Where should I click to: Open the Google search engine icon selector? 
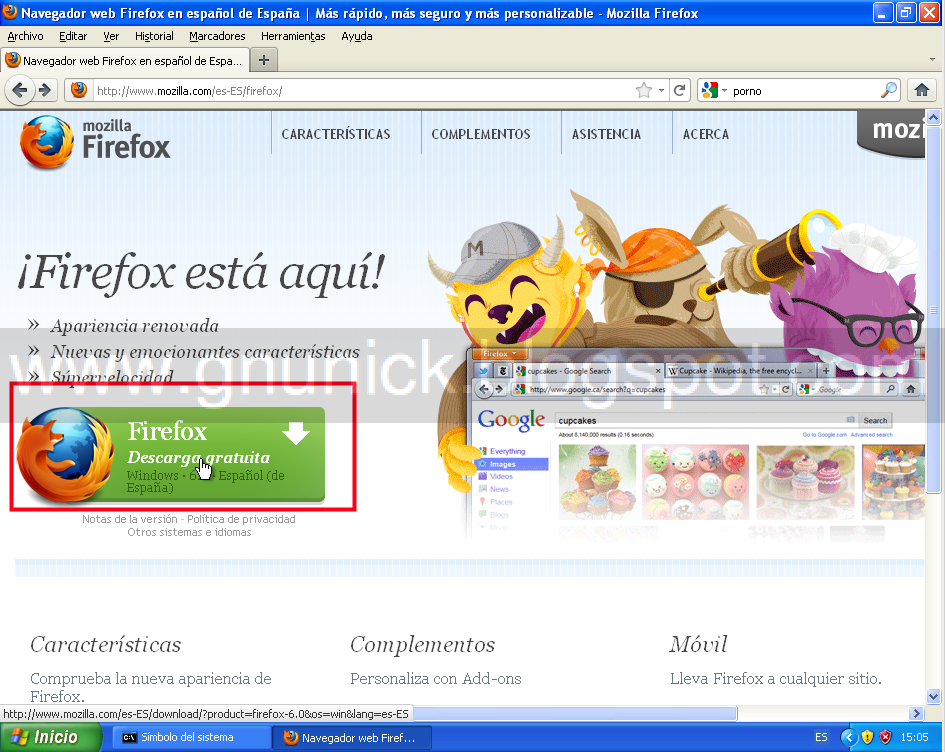tap(714, 90)
